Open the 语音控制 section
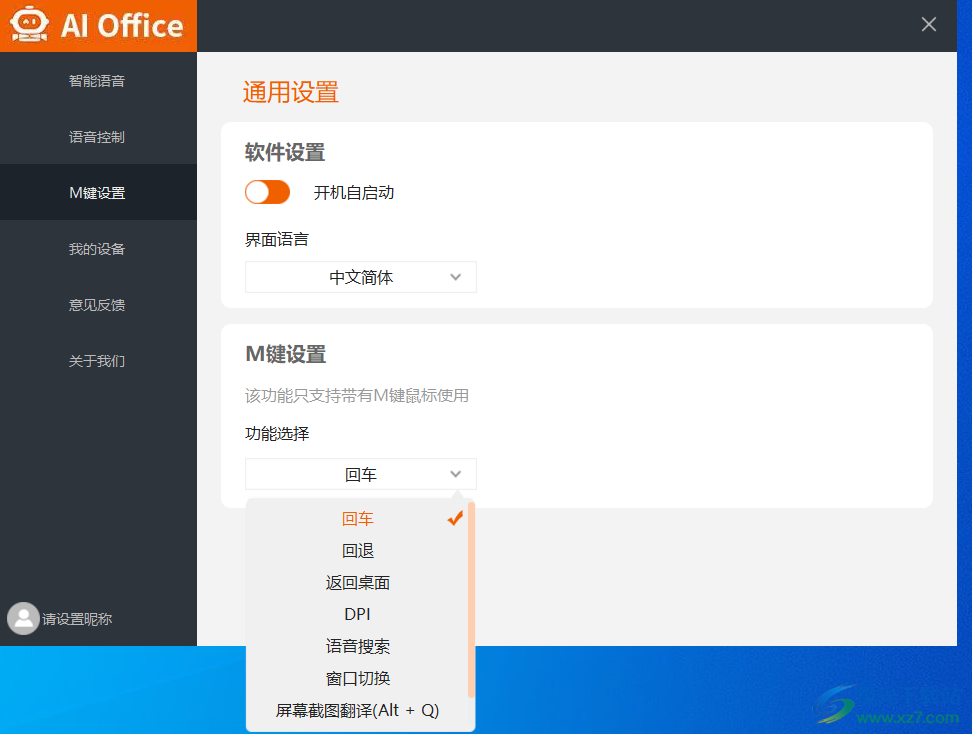This screenshot has height=734, width=972. pyautogui.click(x=96, y=136)
